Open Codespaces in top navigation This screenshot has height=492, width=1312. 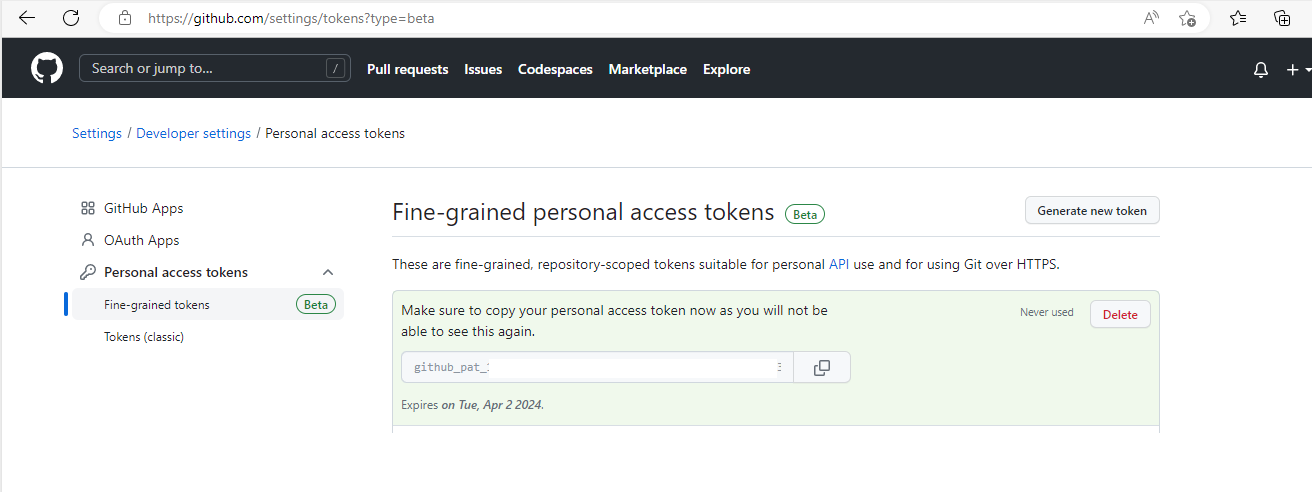point(555,69)
